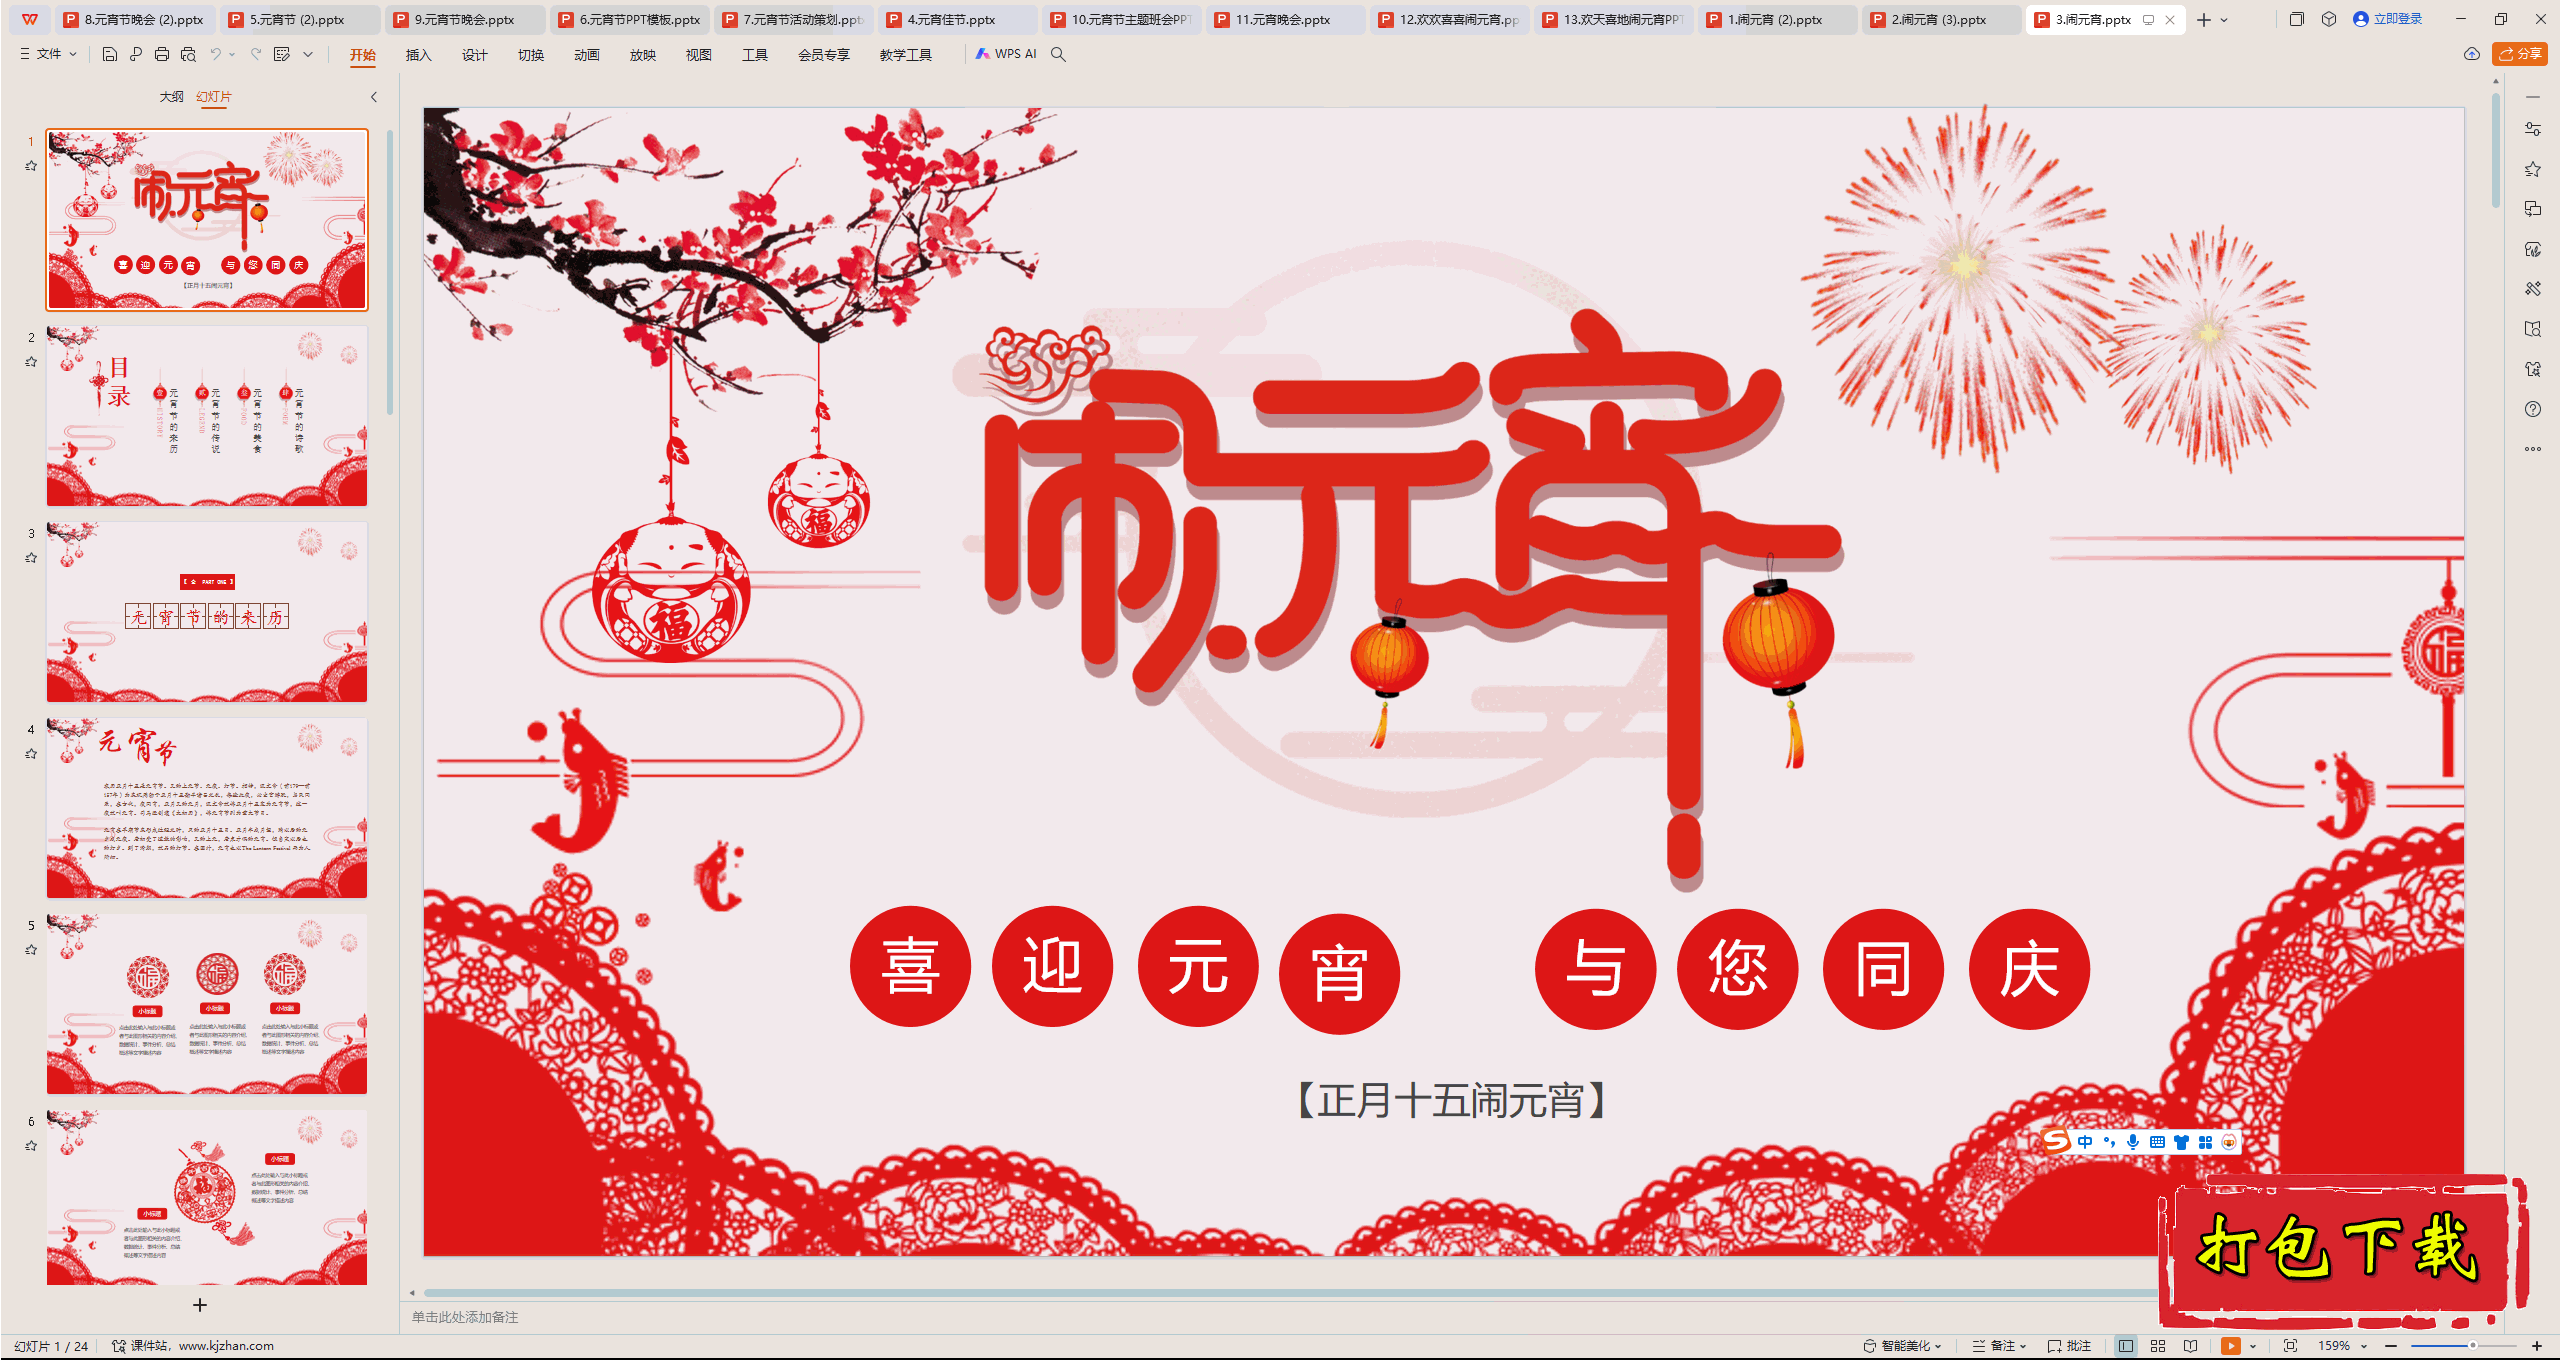Open the 插入 ribbon tab
This screenshot has width=2560, height=1360.
(x=418, y=55)
